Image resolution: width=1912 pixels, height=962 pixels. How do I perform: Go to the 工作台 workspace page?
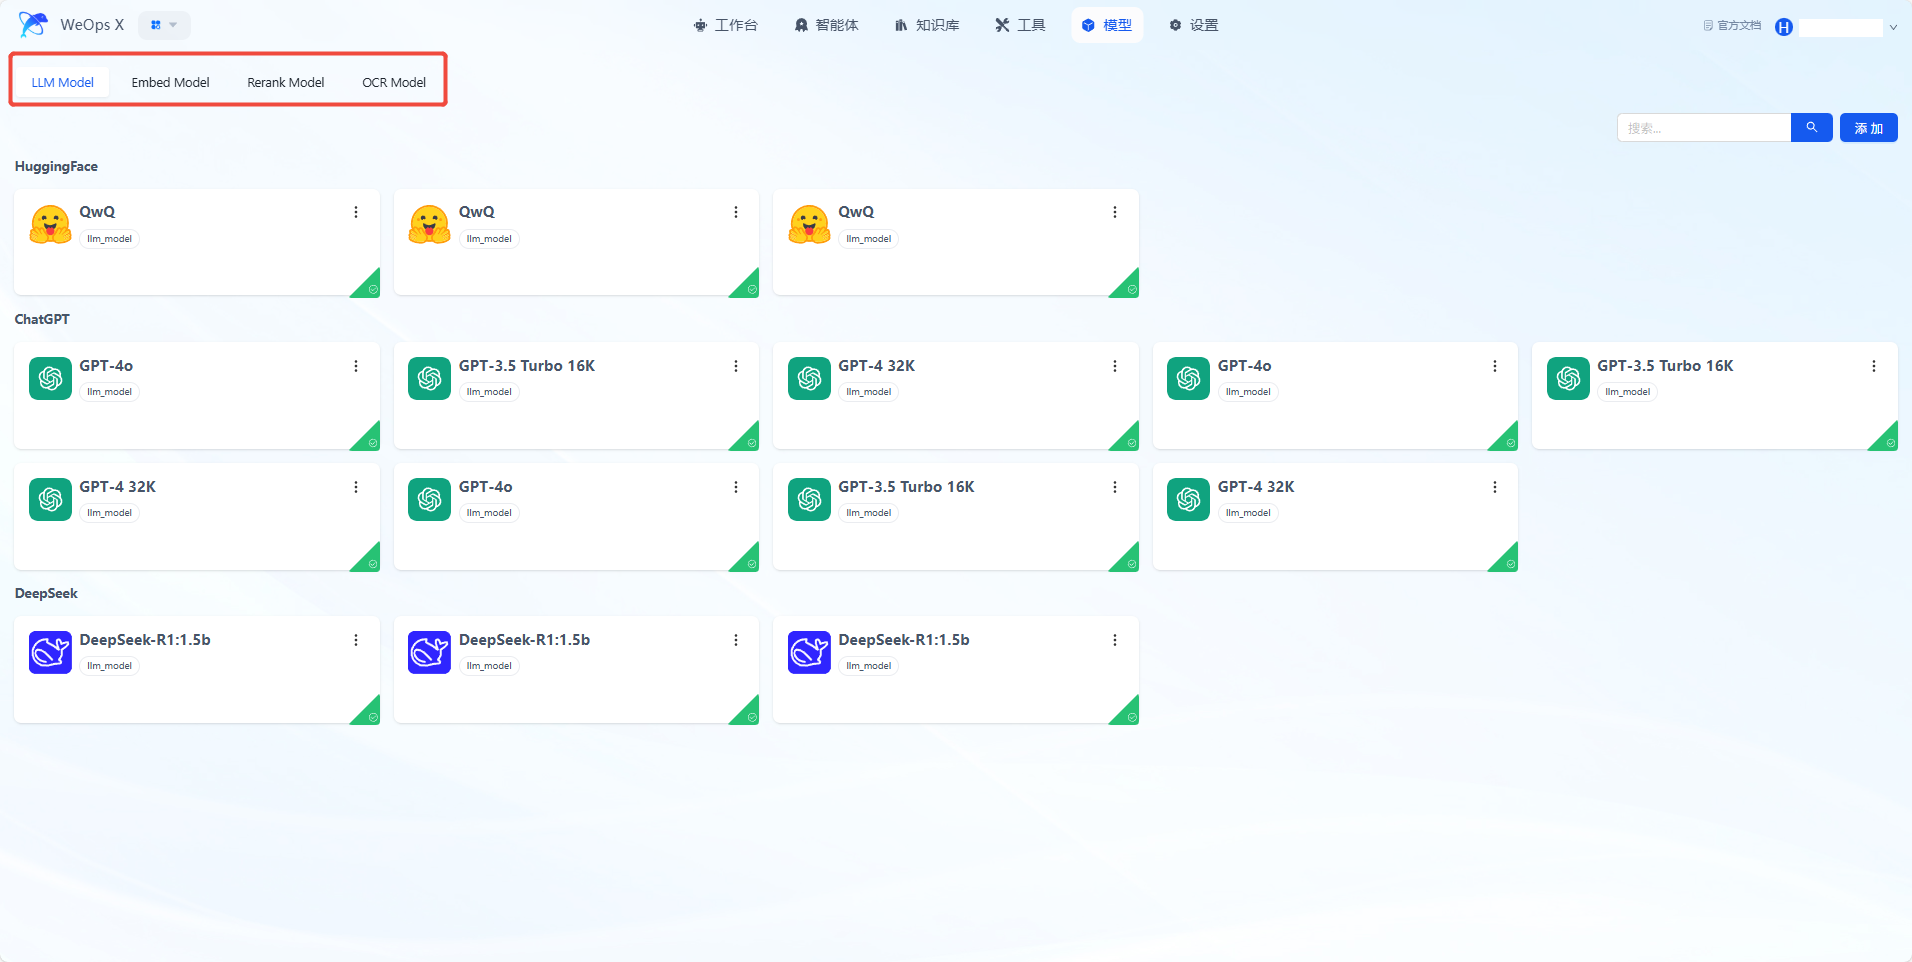click(x=726, y=25)
